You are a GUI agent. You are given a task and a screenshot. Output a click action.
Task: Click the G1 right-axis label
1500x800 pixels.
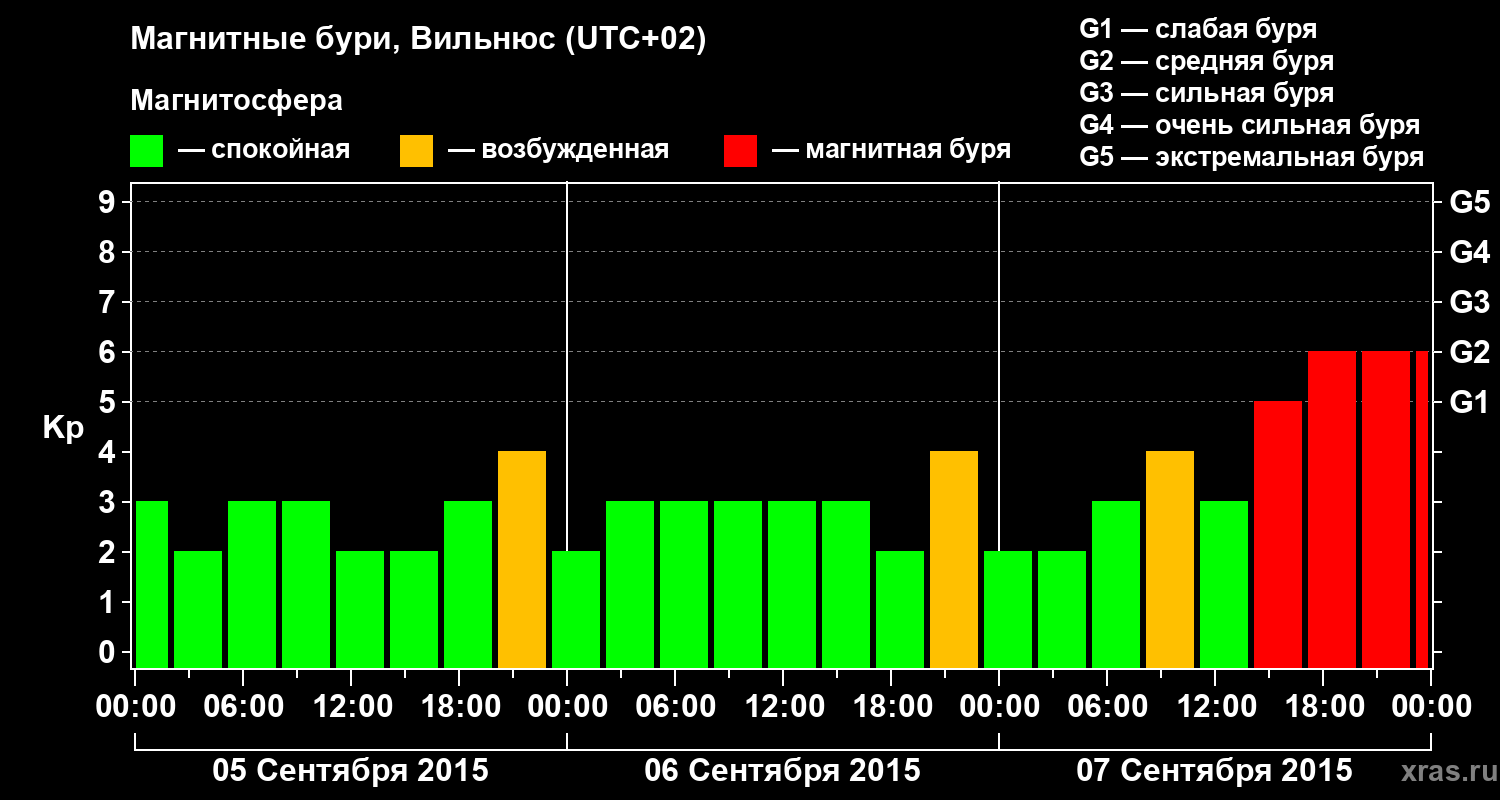(x=1469, y=402)
